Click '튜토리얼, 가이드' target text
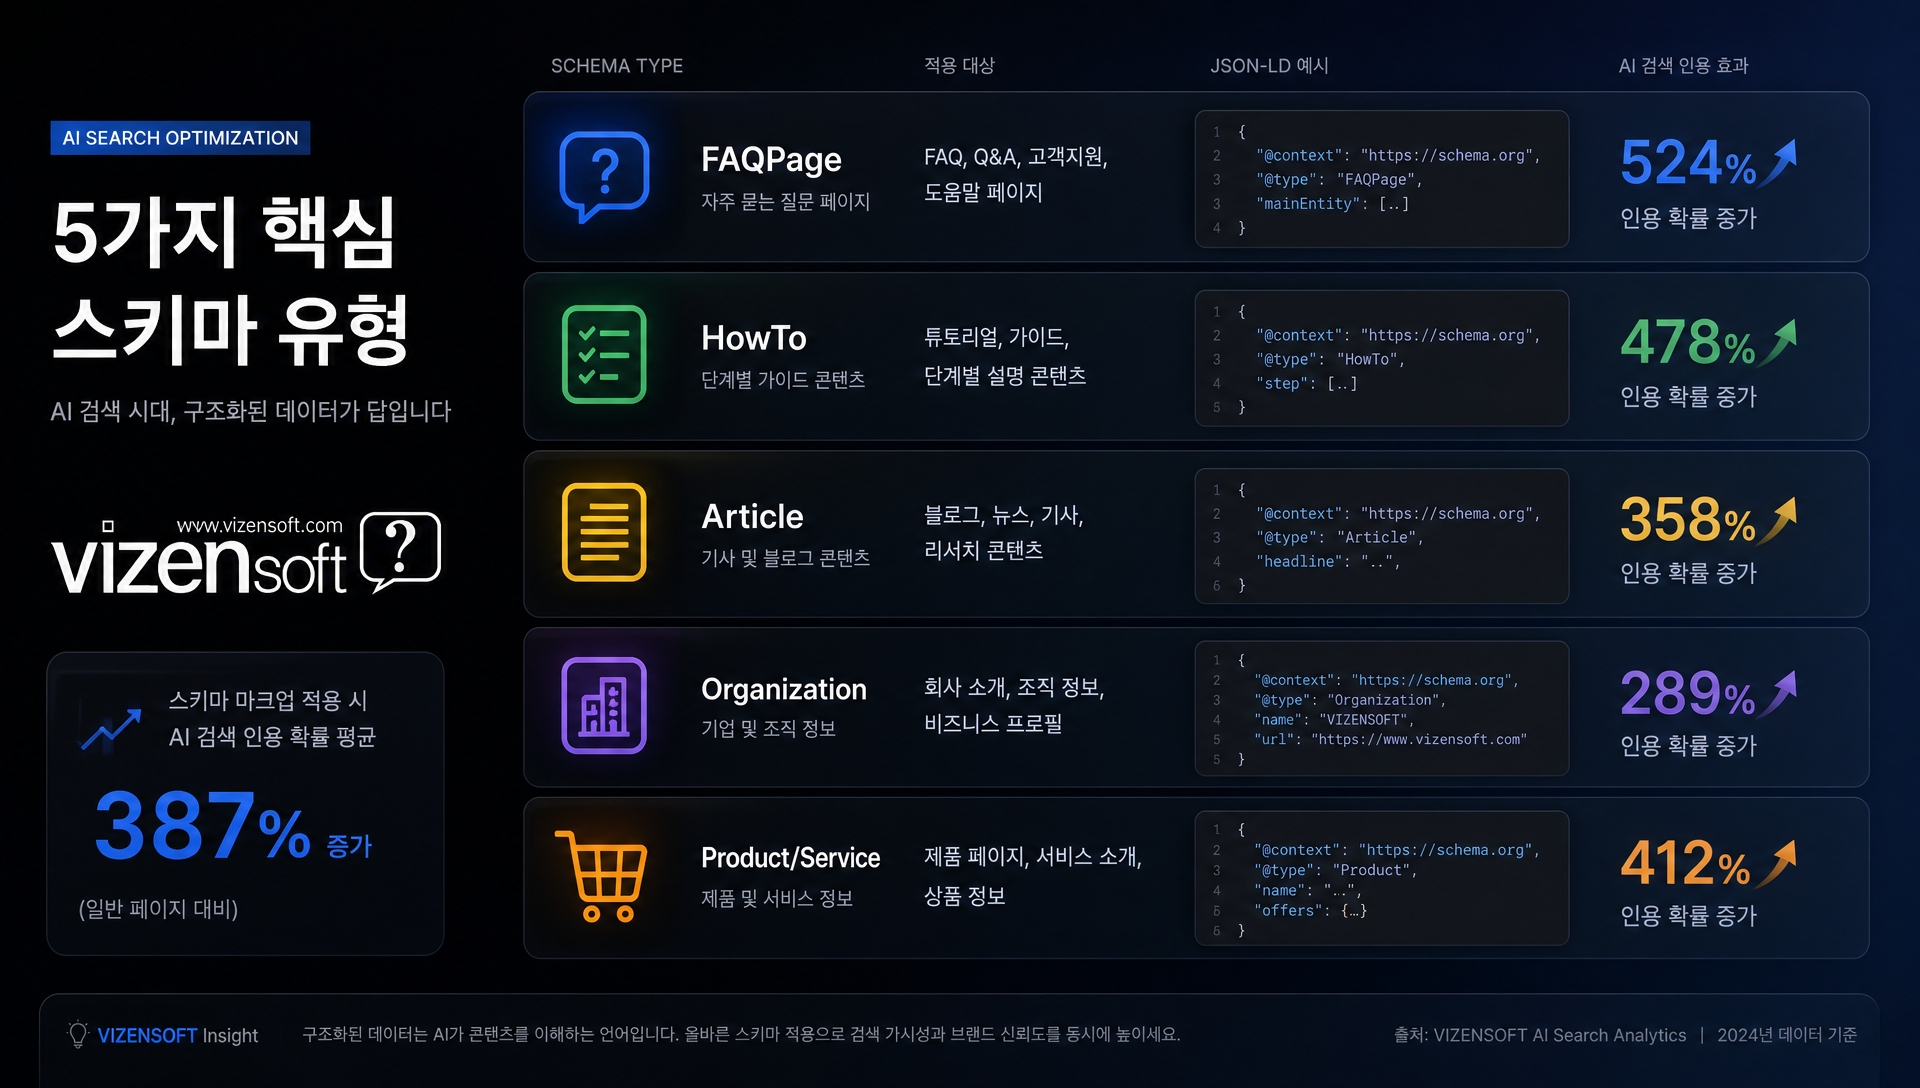Image resolution: width=1920 pixels, height=1088 pixels. click(997, 337)
